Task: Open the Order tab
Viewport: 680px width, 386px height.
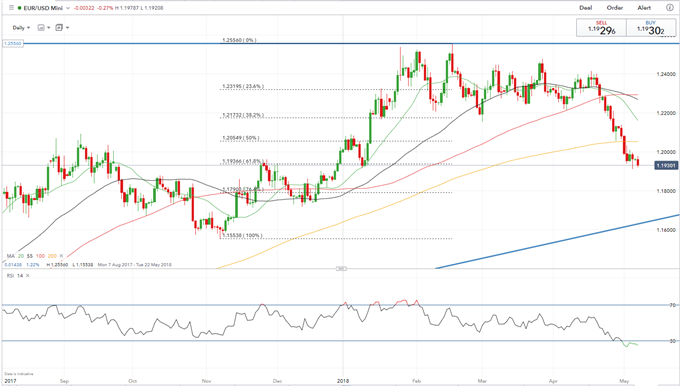Action: click(615, 8)
